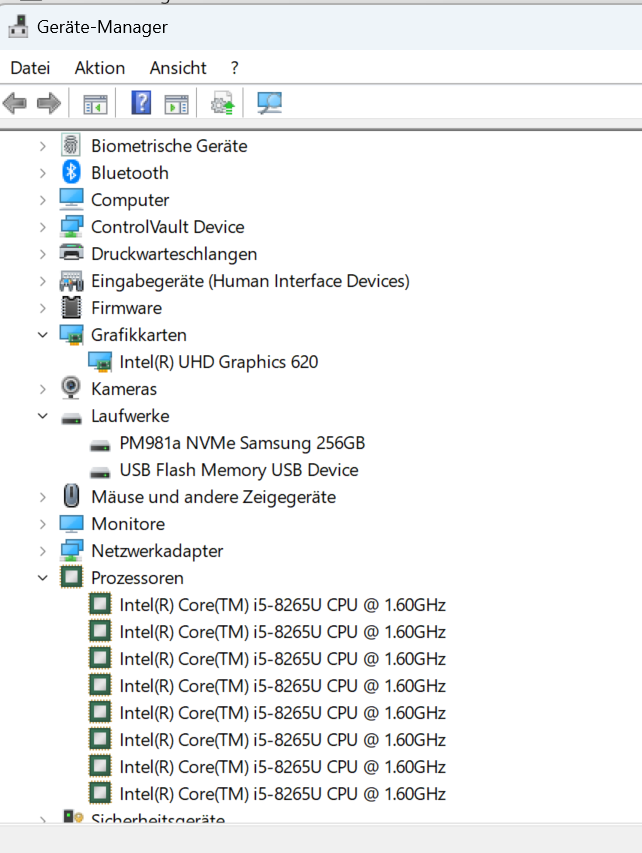Image resolution: width=642 pixels, height=853 pixels.
Task: Select the 'Firmware' label
Action: tap(126, 308)
